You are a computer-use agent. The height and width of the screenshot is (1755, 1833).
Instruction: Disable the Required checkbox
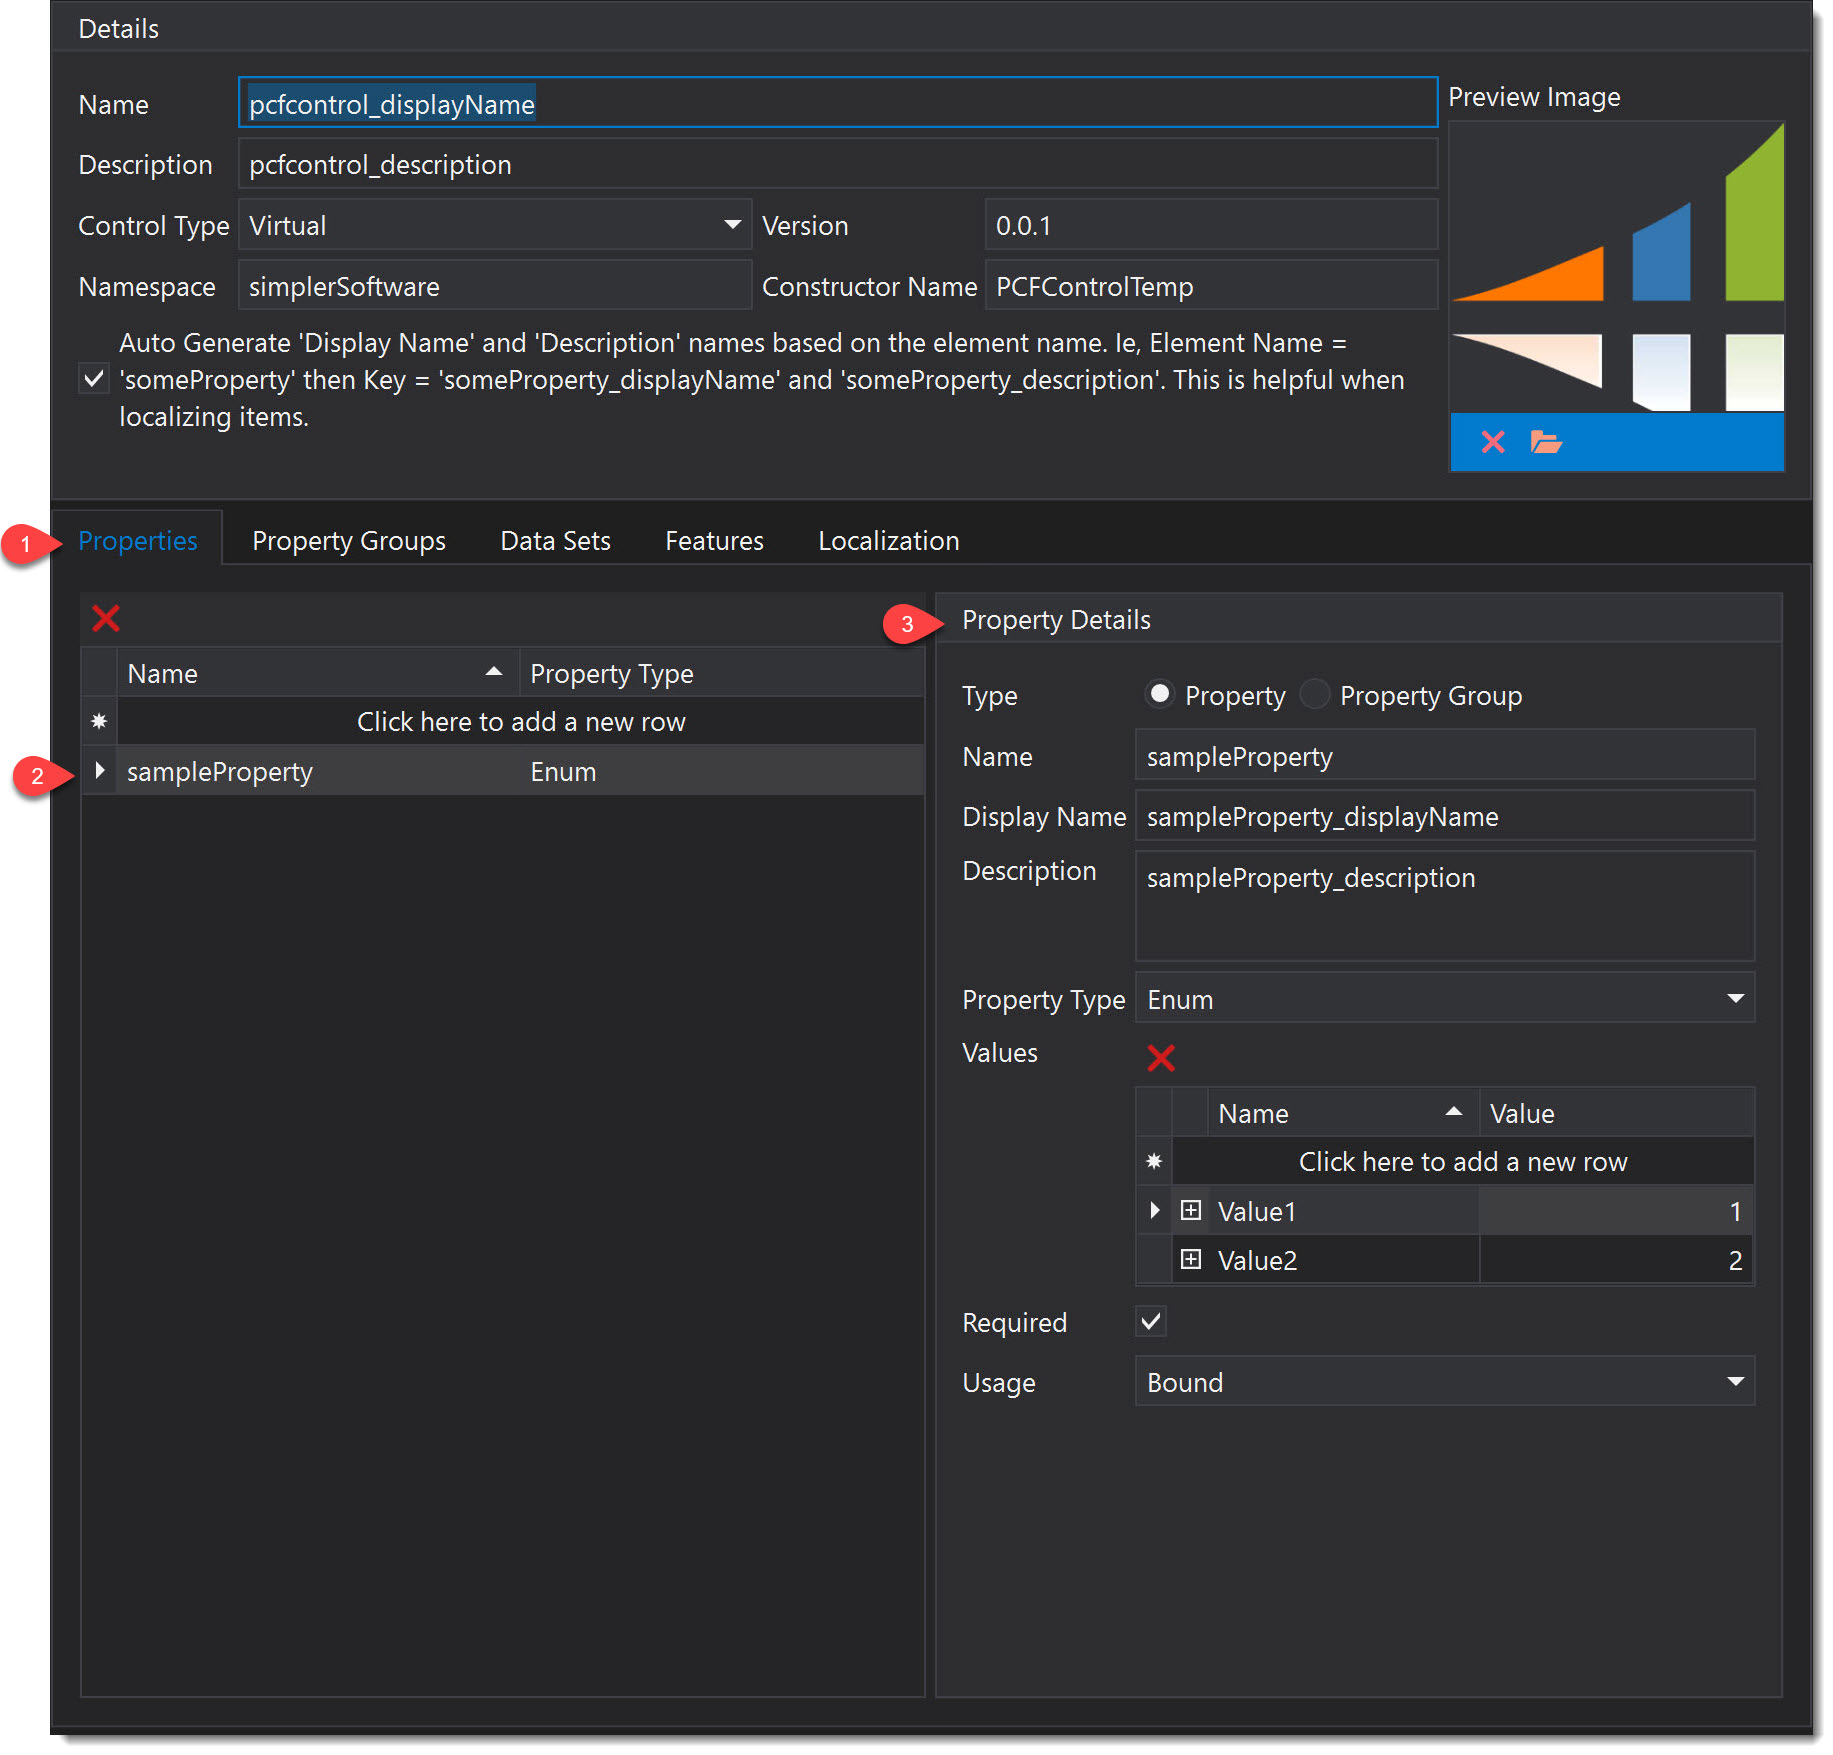tap(1150, 1321)
